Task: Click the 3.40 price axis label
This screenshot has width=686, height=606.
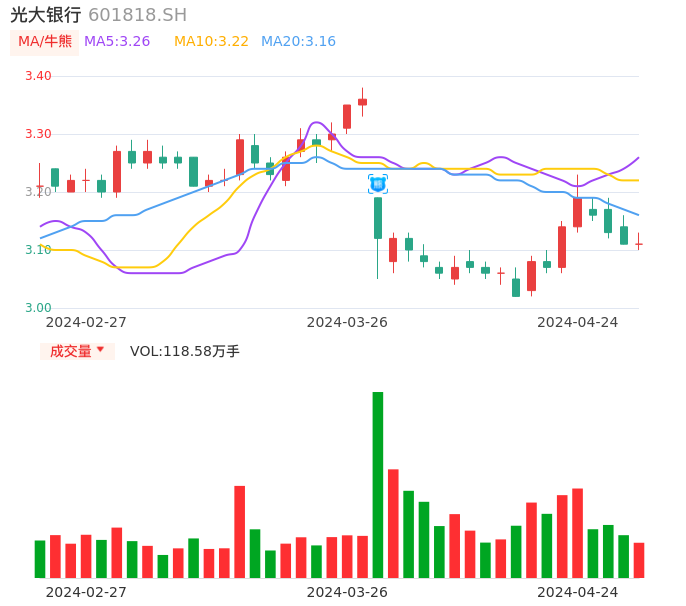Action: (38, 76)
